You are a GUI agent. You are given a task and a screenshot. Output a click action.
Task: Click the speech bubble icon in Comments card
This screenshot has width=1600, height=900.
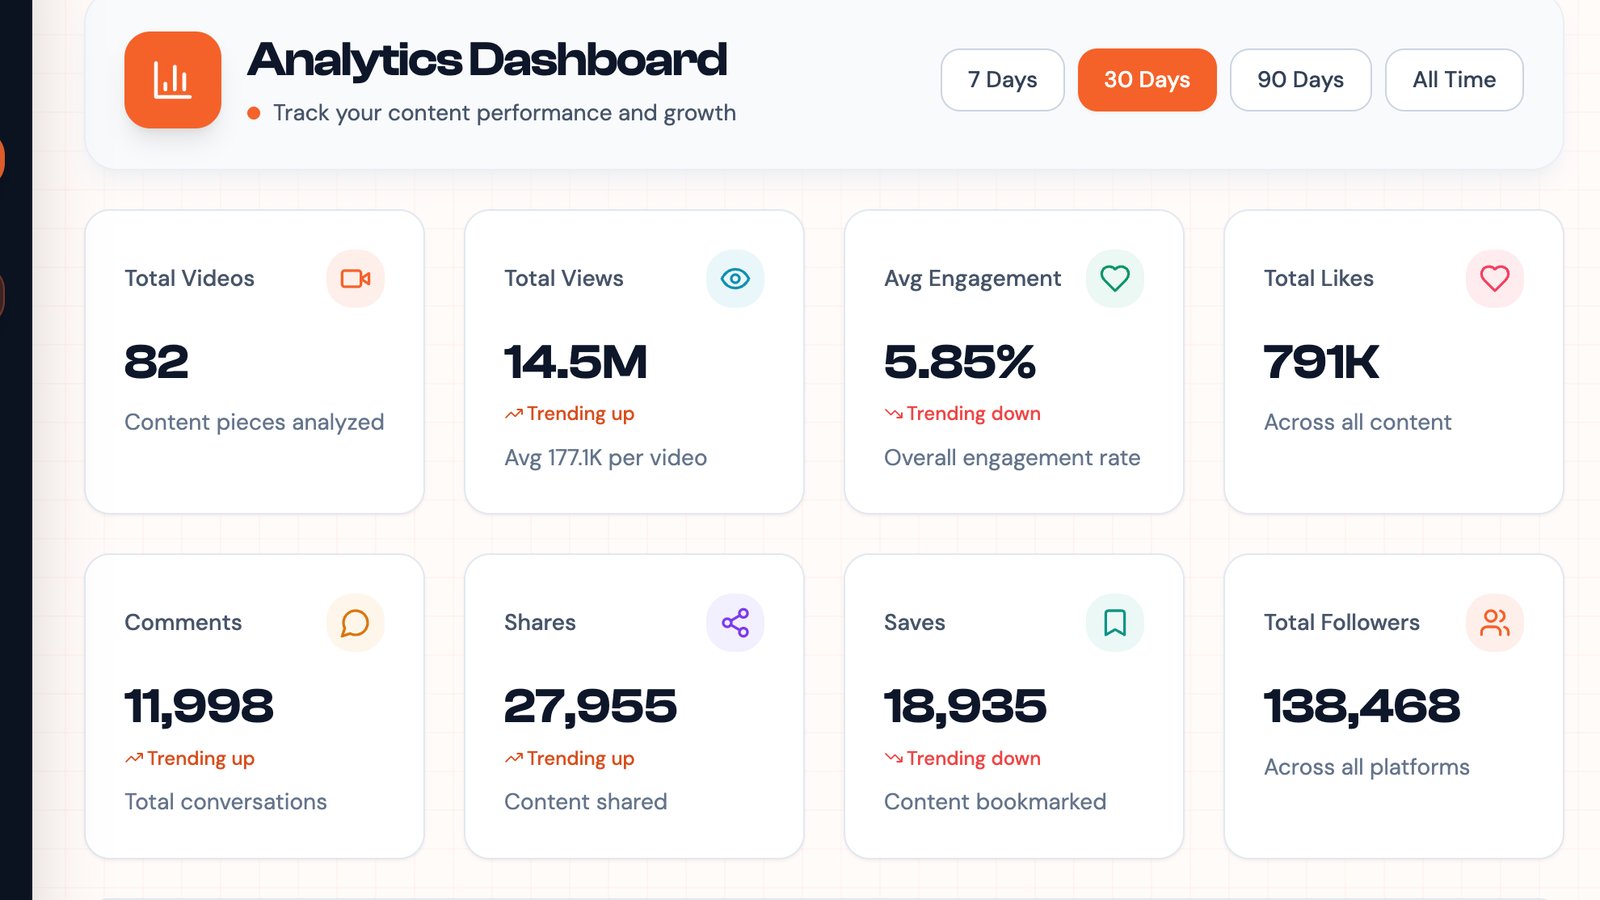click(x=355, y=623)
